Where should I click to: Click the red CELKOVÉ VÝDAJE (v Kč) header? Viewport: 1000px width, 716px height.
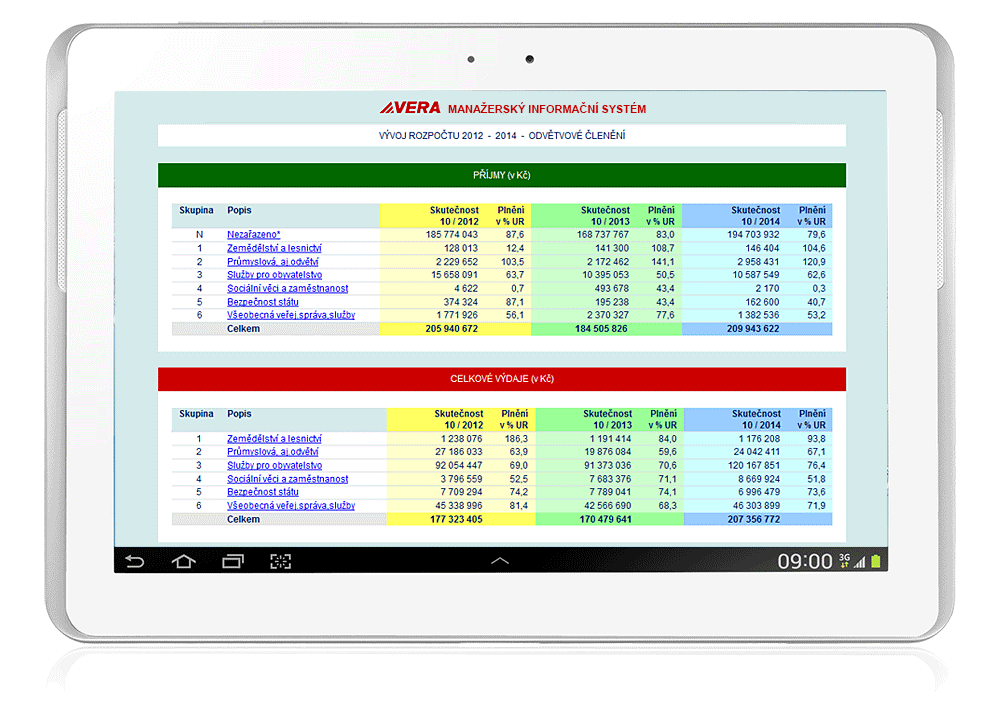click(x=501, y=379)
